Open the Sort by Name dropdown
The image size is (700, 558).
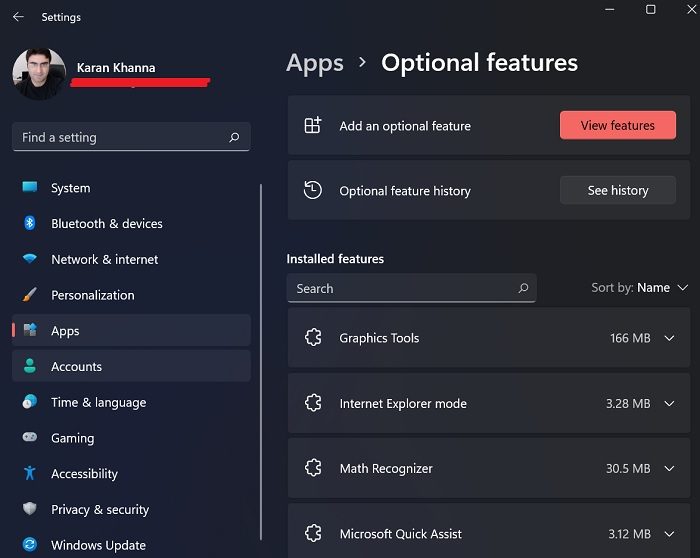pyautogui.click(x=640, y=288)
